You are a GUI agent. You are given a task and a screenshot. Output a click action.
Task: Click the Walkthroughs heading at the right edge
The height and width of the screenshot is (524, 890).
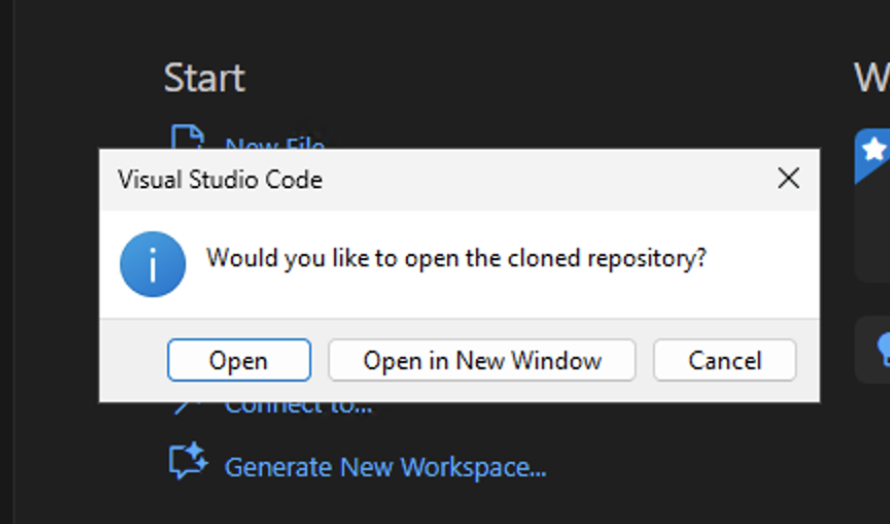point(872,78)
